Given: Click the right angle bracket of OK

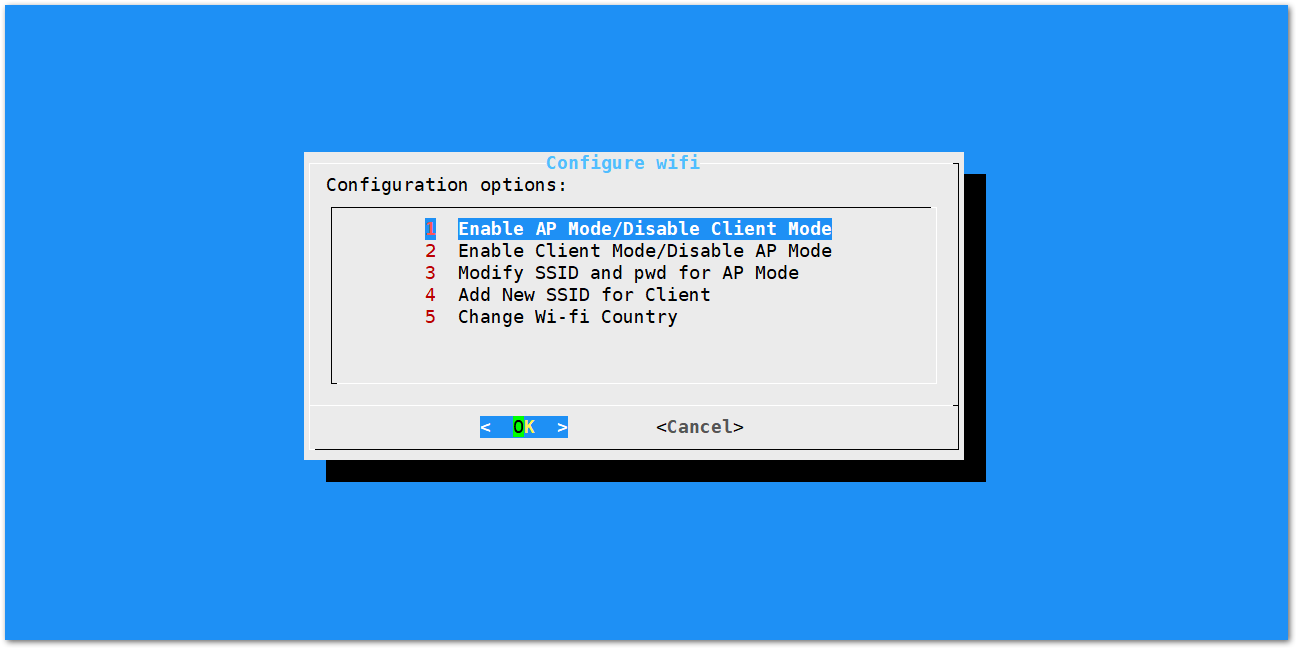Looking at the screenshot, I should 563,427.
